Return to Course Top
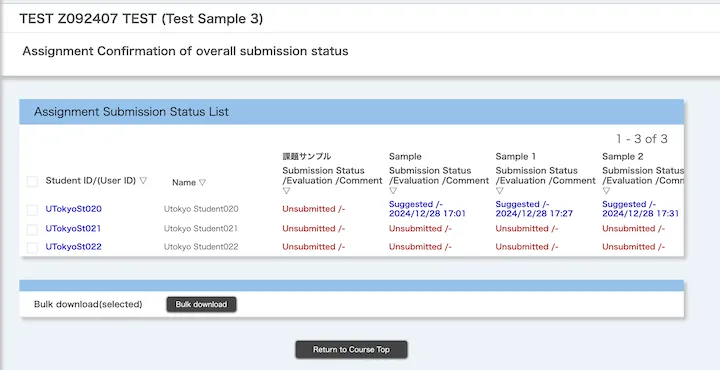 pos(351,349)
